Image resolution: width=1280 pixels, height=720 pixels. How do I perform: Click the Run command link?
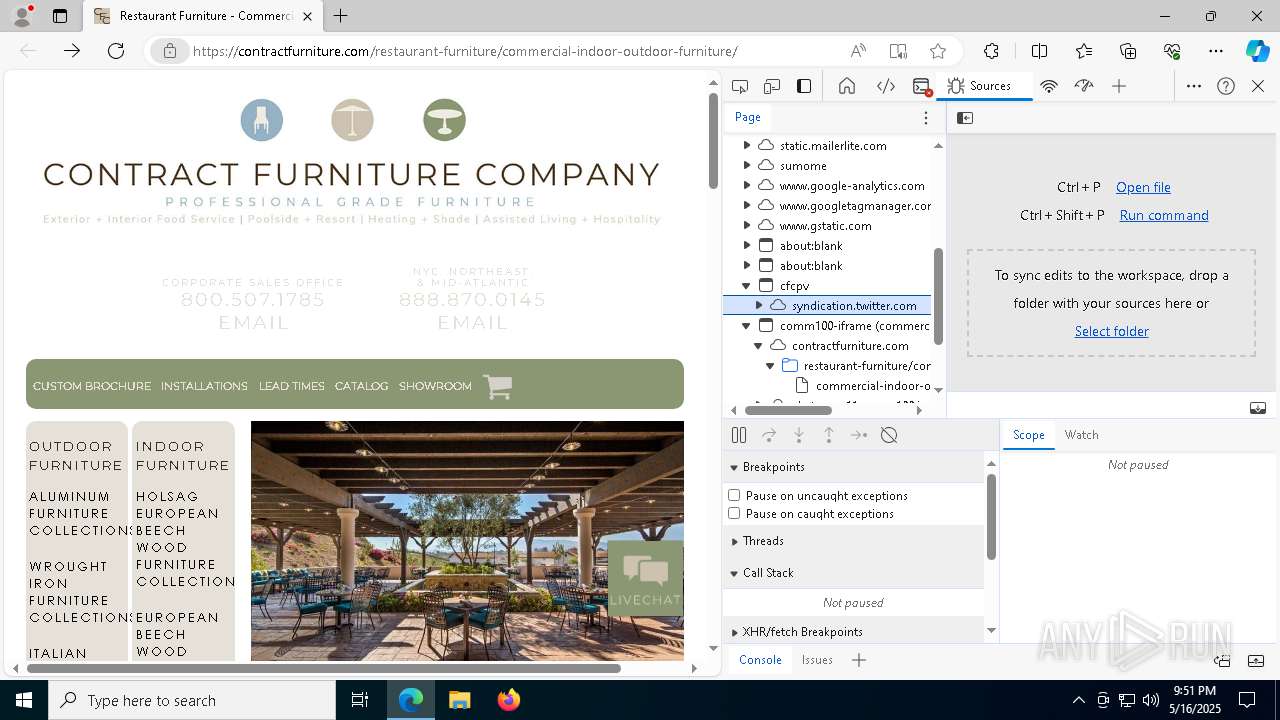1164,215
